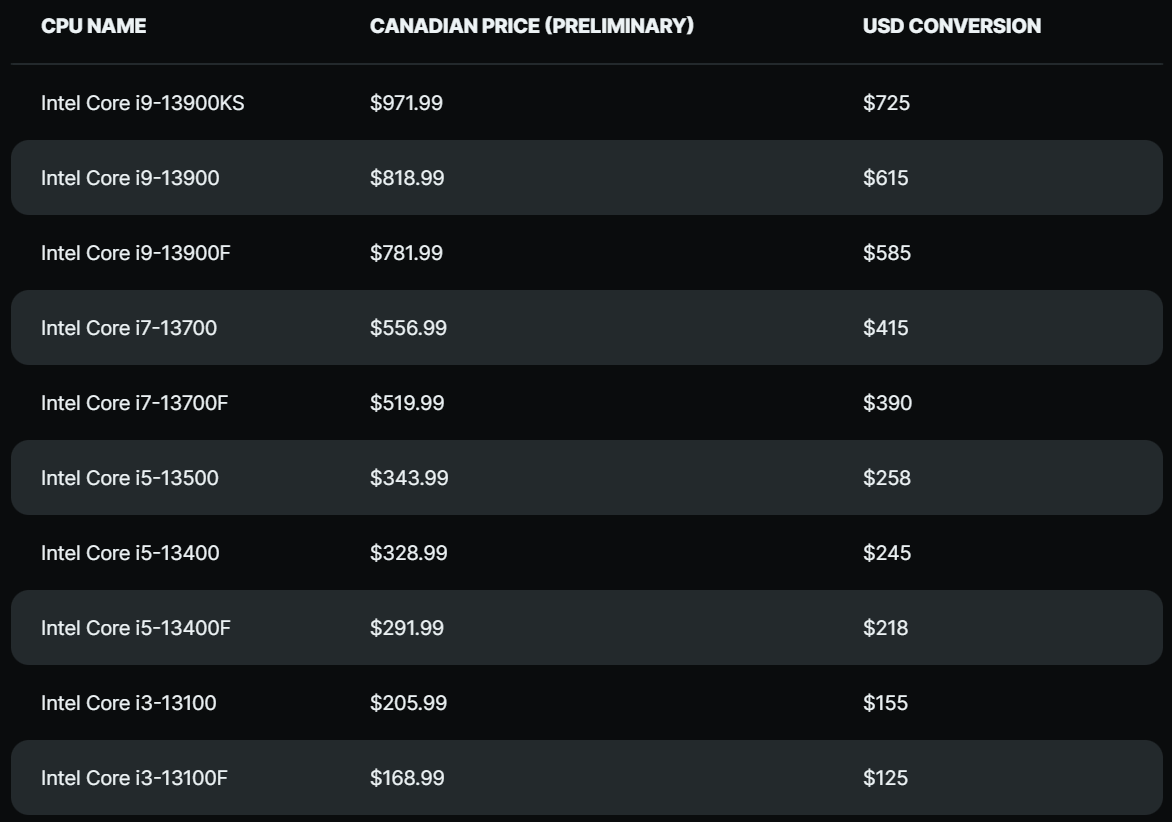Click the Intel Core i7-13700F name
1172x822 pixels.
click(134, 403)
